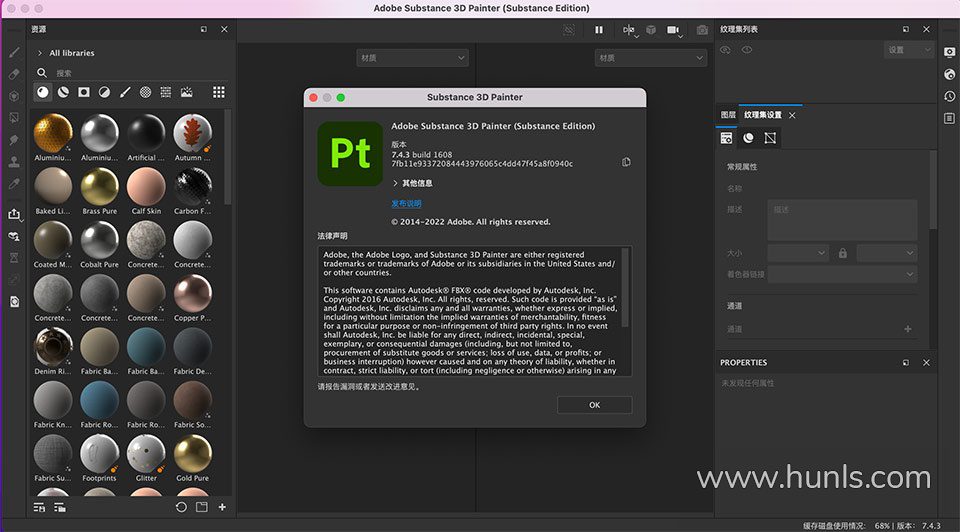Switch assets grid view size icon

pos(219,92)
